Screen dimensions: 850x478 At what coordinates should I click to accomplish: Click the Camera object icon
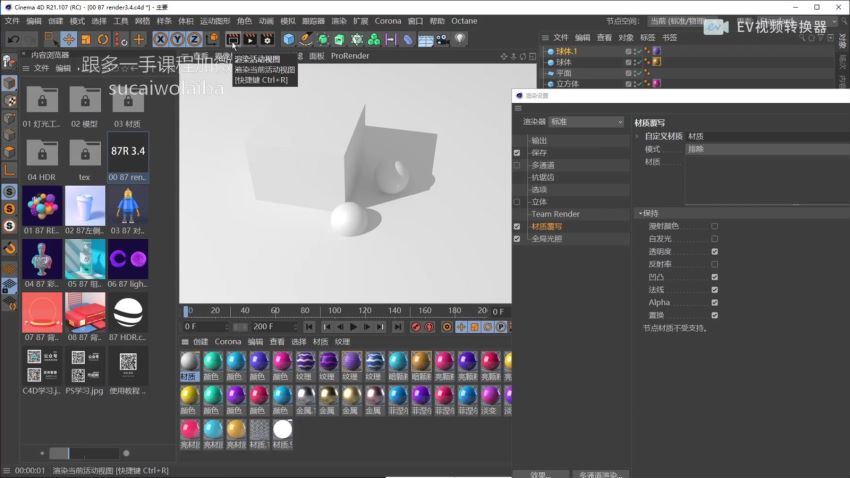click(x=443, y=40)
